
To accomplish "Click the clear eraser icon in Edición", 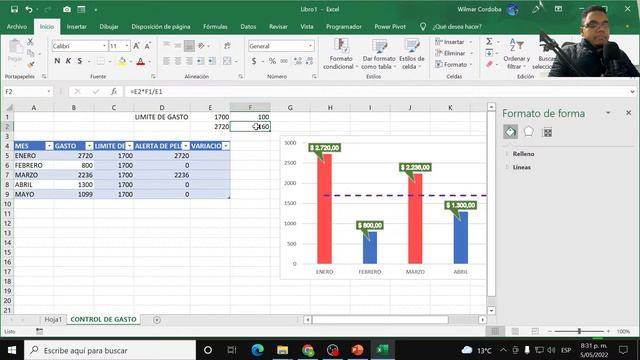I will tap(489, 64).
